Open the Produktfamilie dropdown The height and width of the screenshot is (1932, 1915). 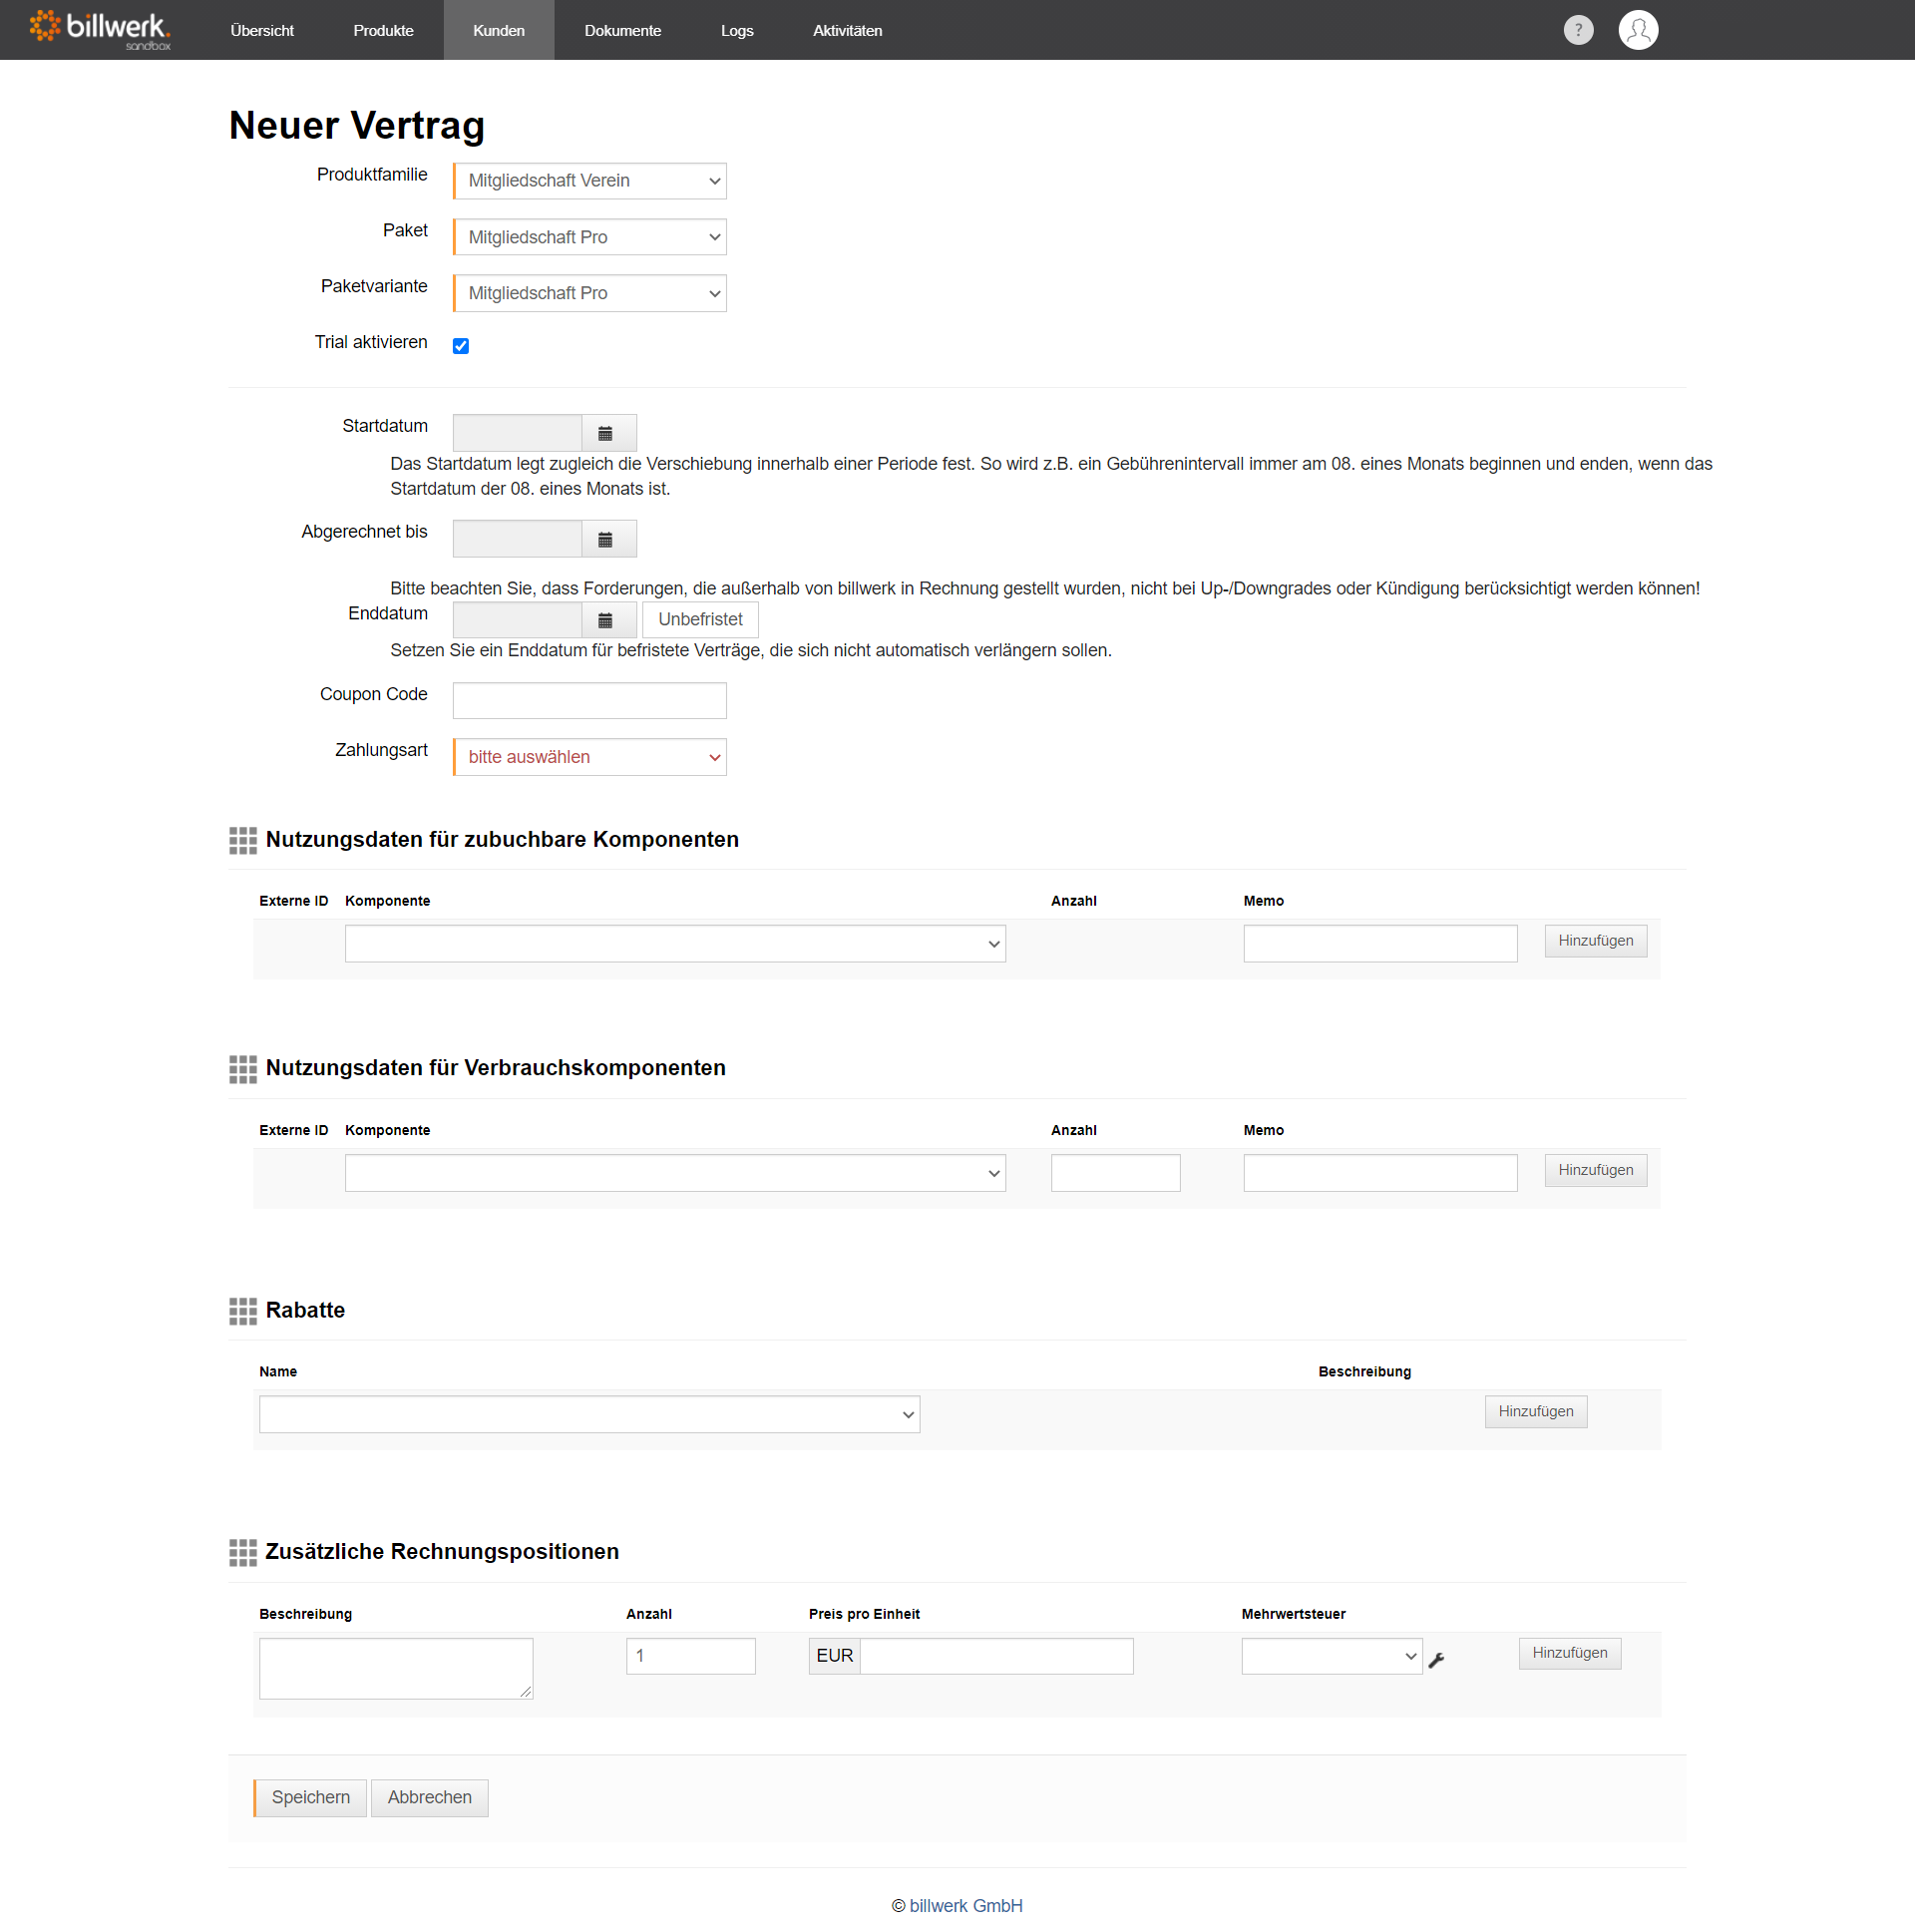(x=590, y=181)
